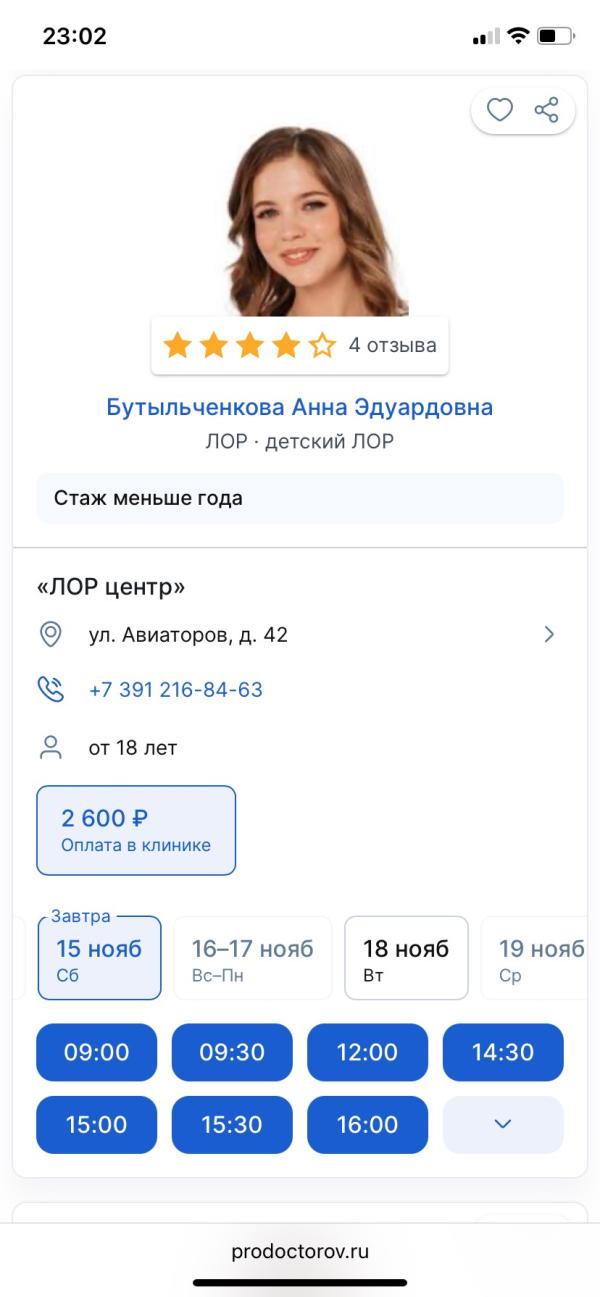Expand more available time slots

coord(503,1125)
